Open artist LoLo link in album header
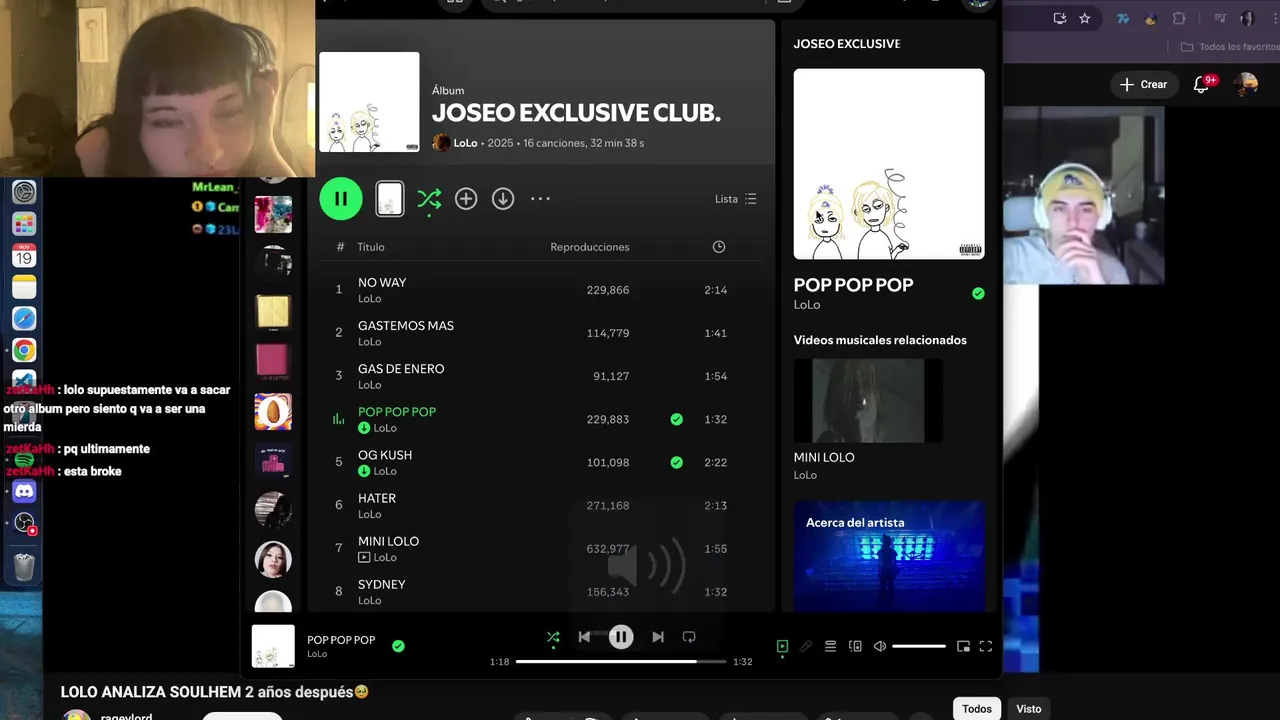This screenshot has height=720, width=1280. (465, 143)
